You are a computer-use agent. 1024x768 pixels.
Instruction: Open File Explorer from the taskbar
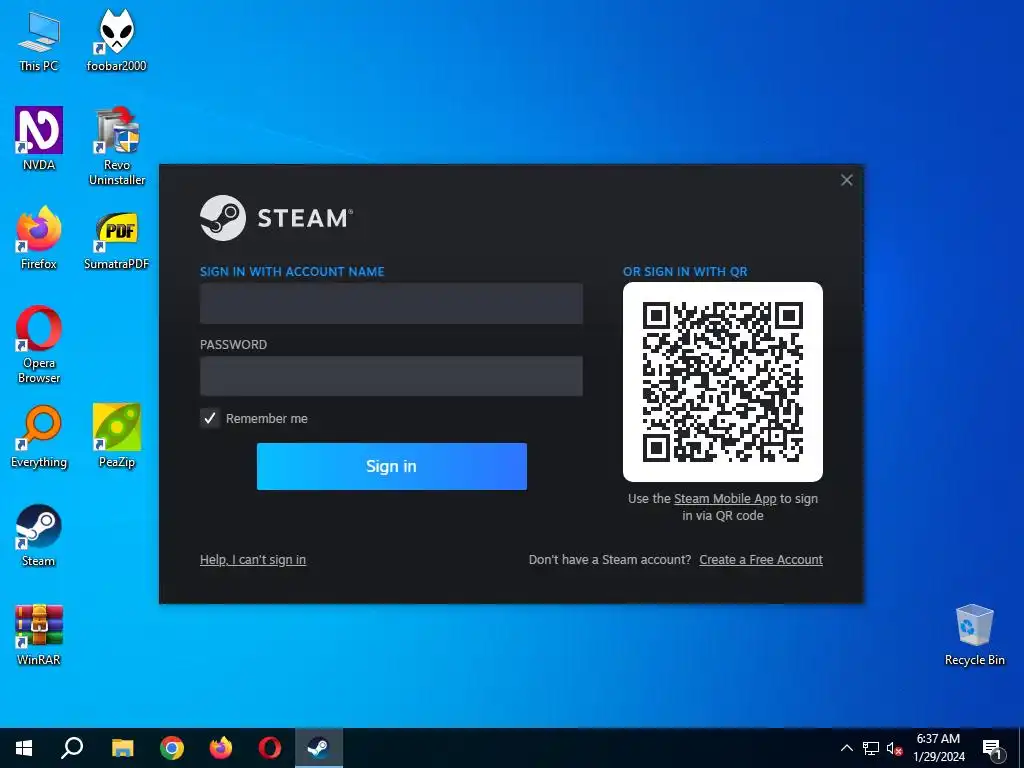(122, 748)
